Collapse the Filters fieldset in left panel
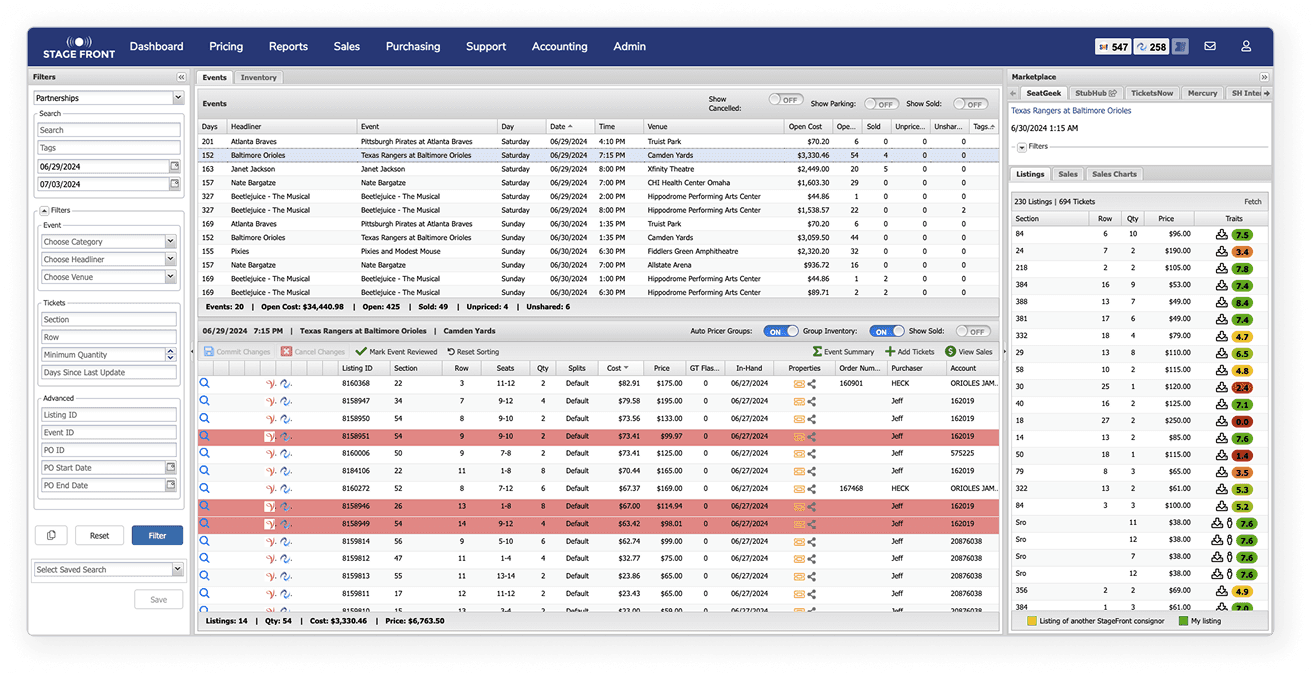This screenshot has width=1313, height=673. pyautogui.click(x=44, y=210)
